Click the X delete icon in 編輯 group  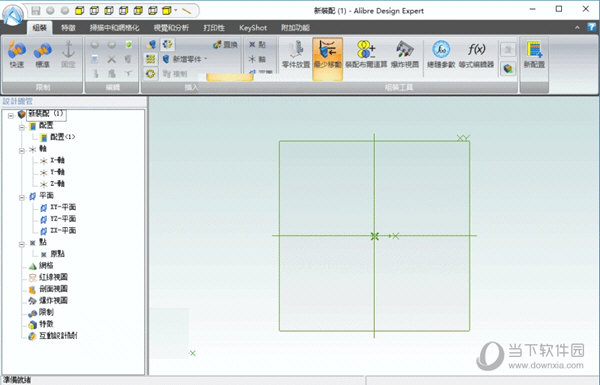click(111, 59)
